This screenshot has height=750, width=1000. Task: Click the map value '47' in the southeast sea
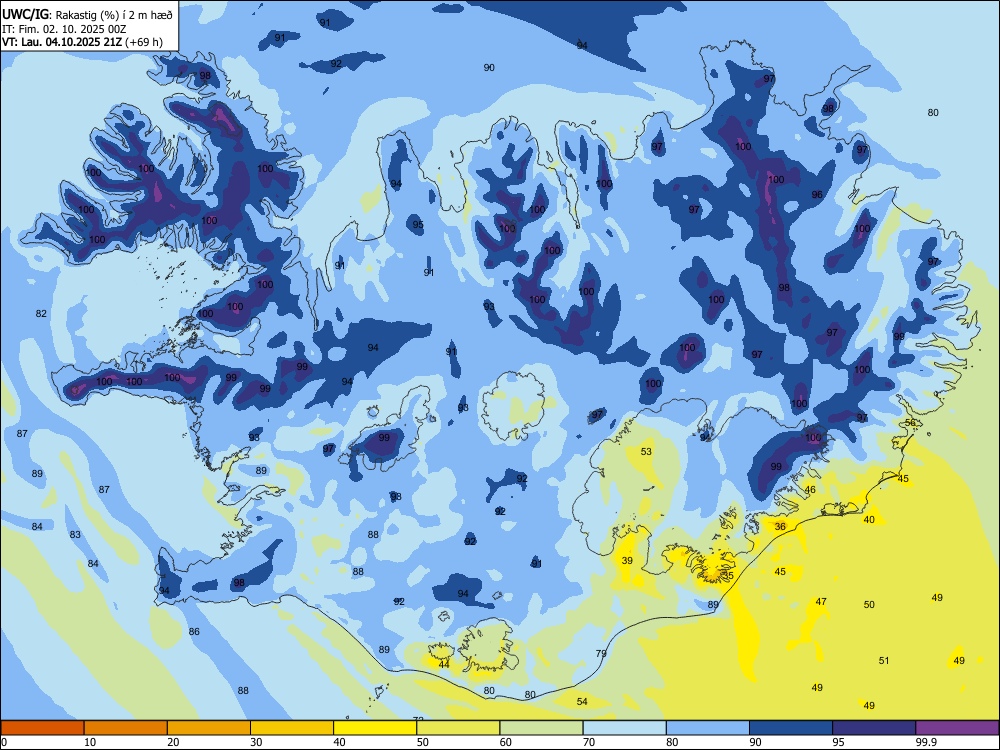point(821,601)
